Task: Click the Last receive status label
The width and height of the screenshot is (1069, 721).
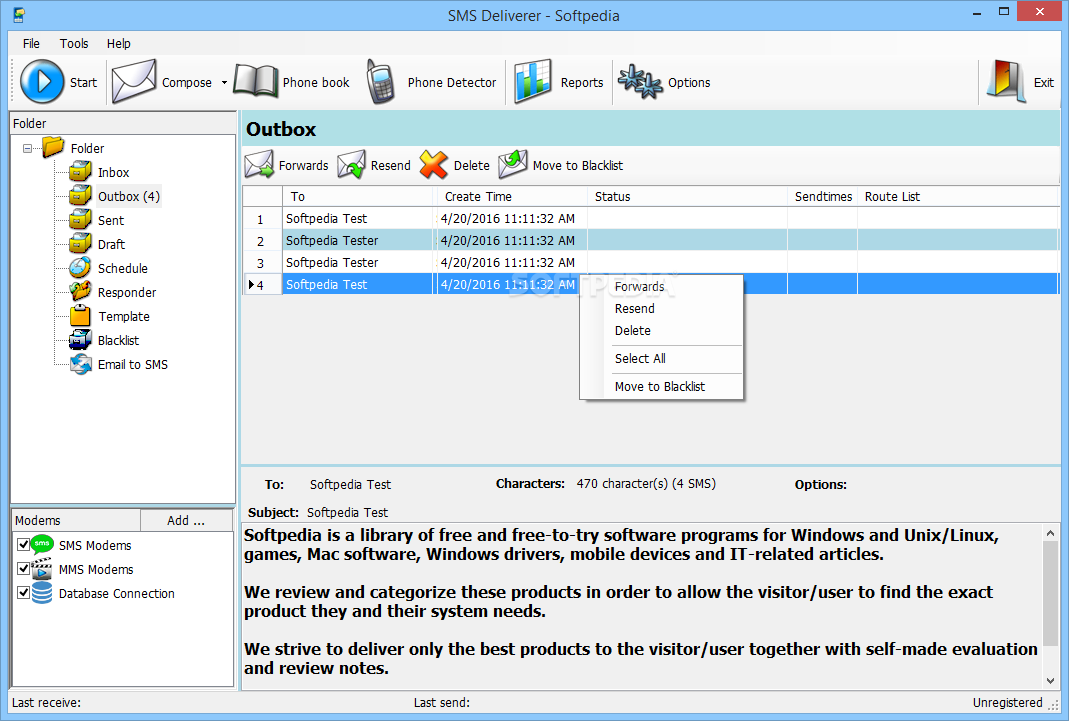Action: click(x=46, y=703)
